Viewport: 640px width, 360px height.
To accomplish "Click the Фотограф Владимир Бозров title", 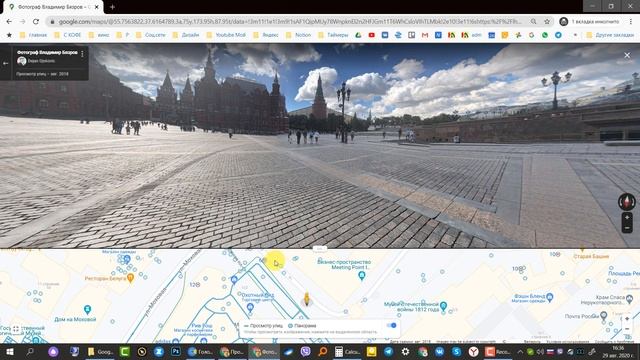I will tap(47, 52).
